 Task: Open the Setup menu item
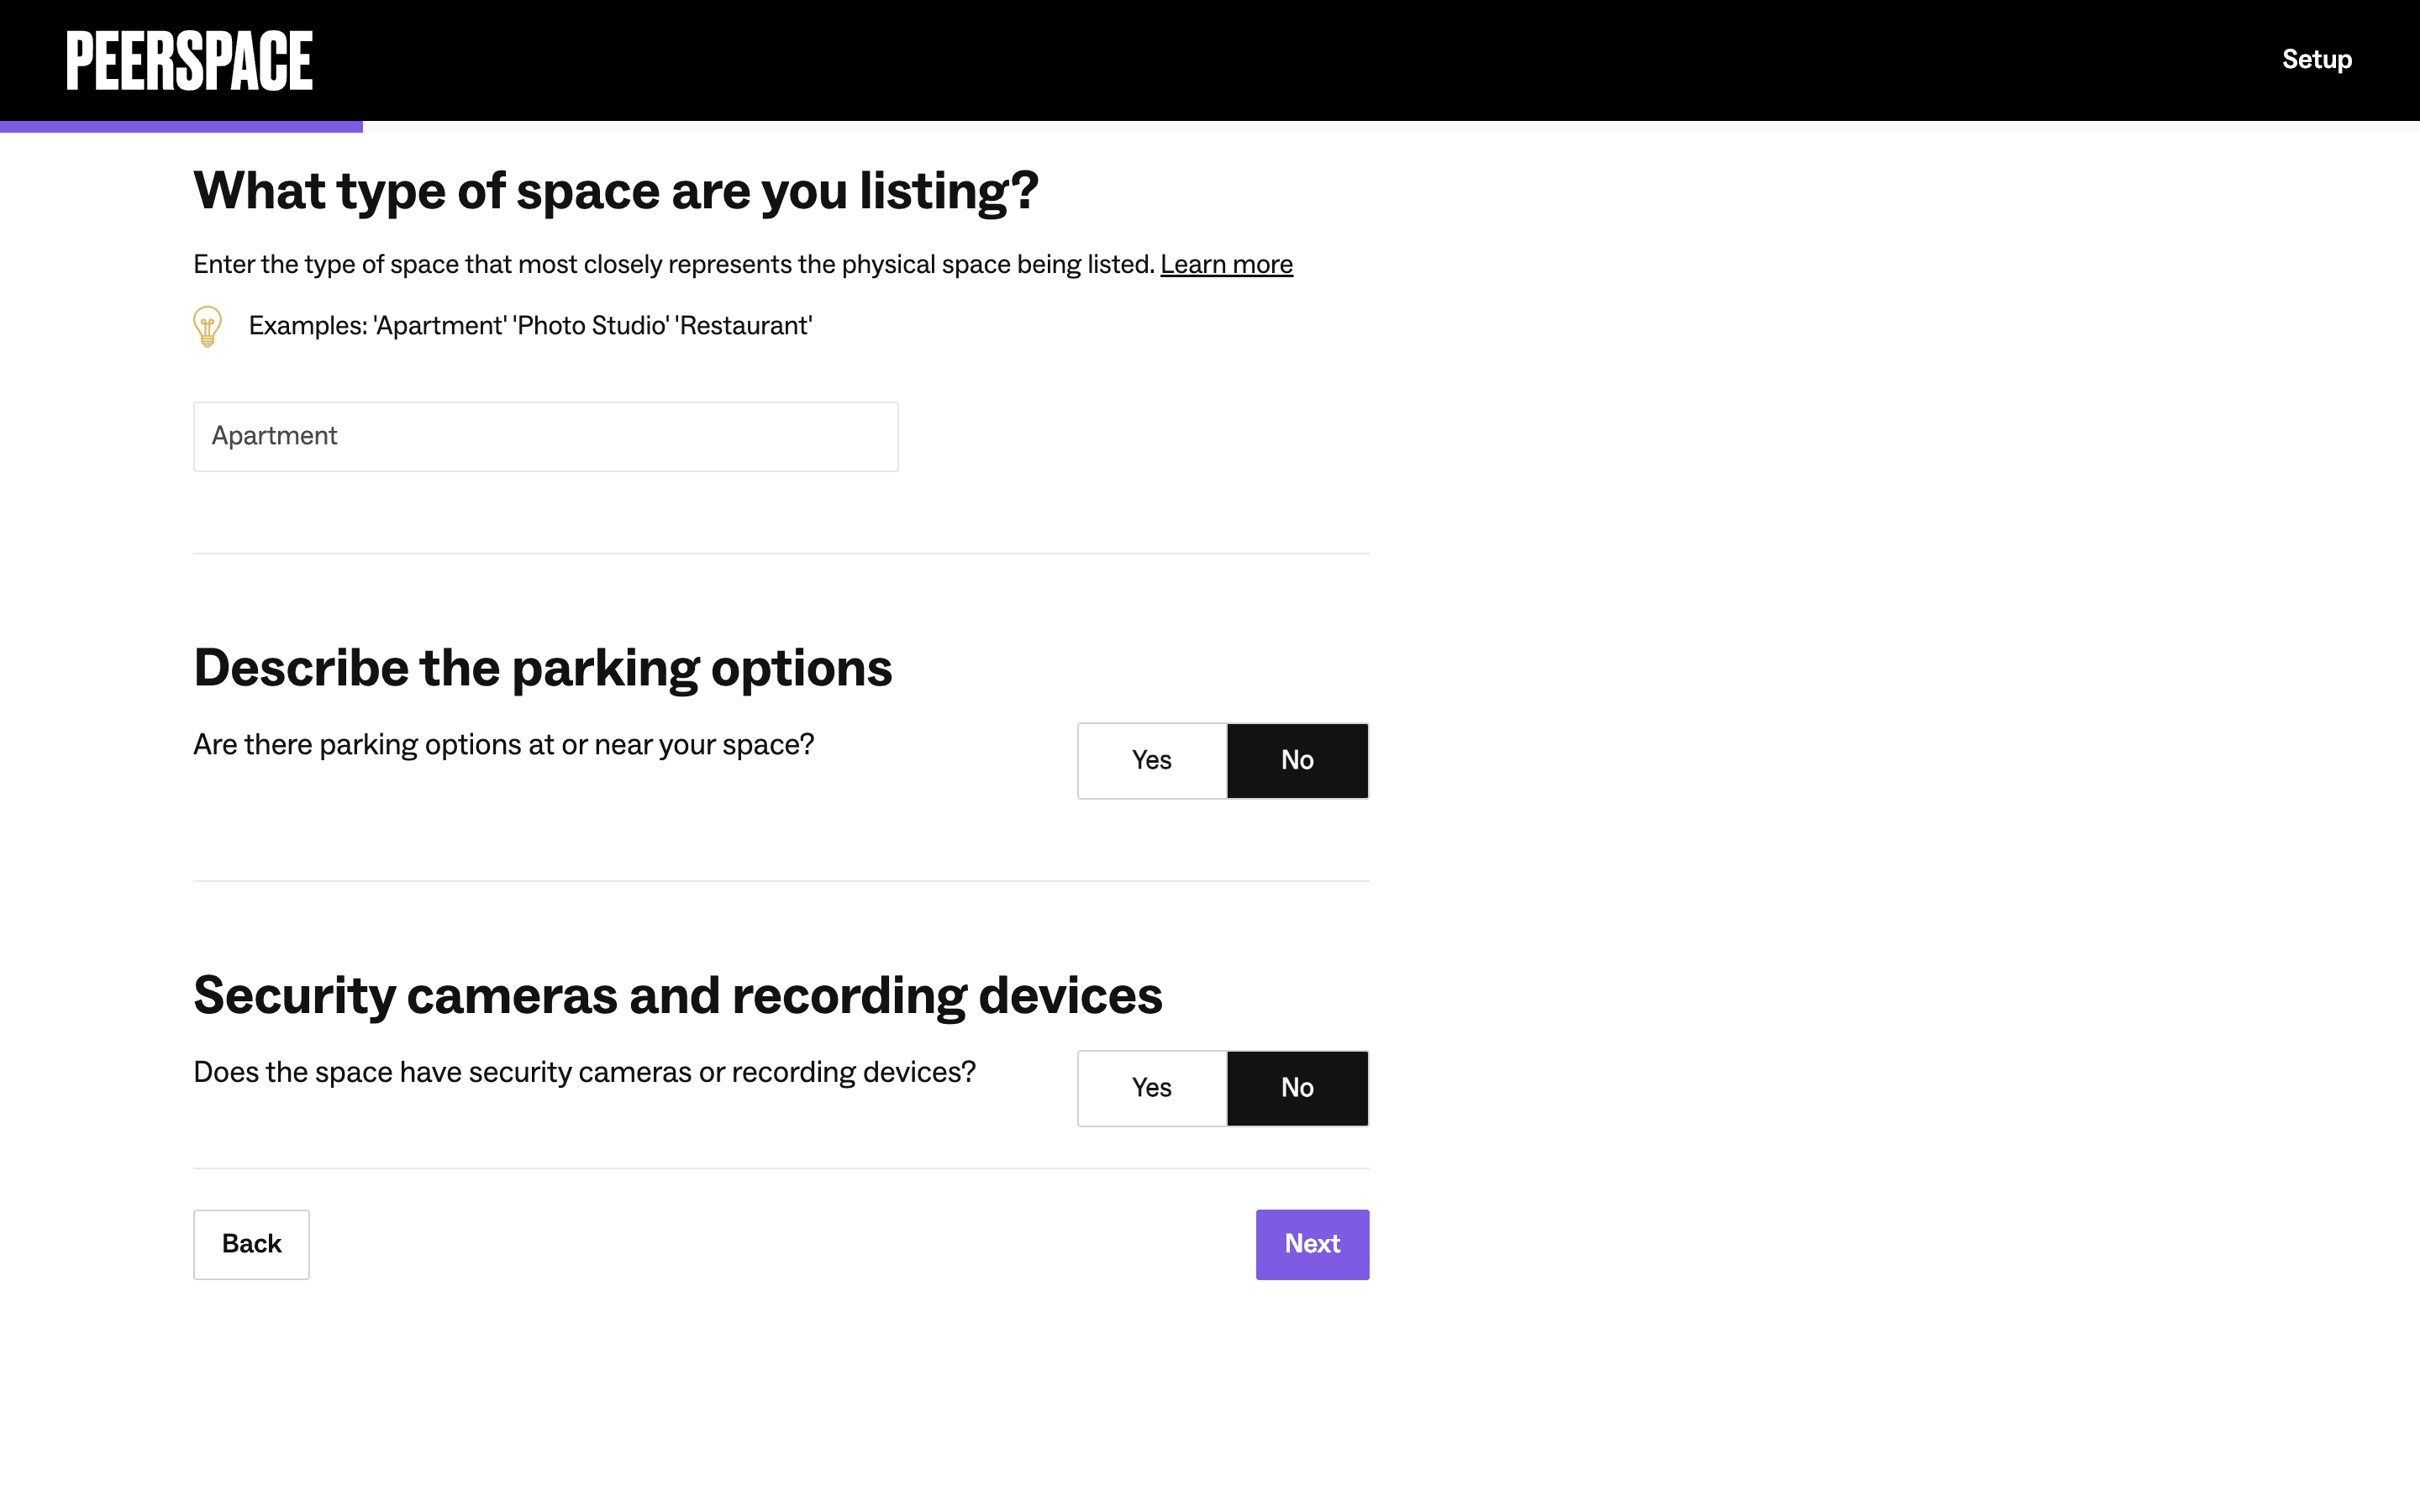[2316, 60]
